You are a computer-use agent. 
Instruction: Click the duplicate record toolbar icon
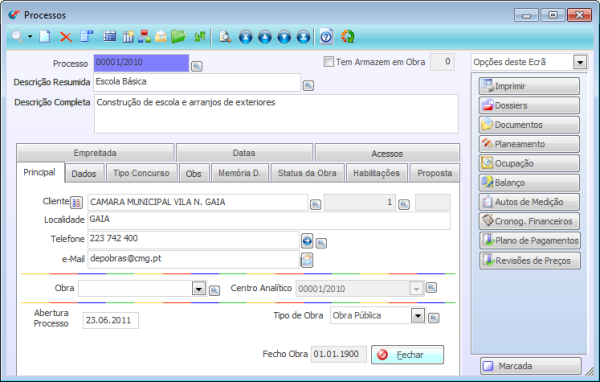tap(86, 37)
